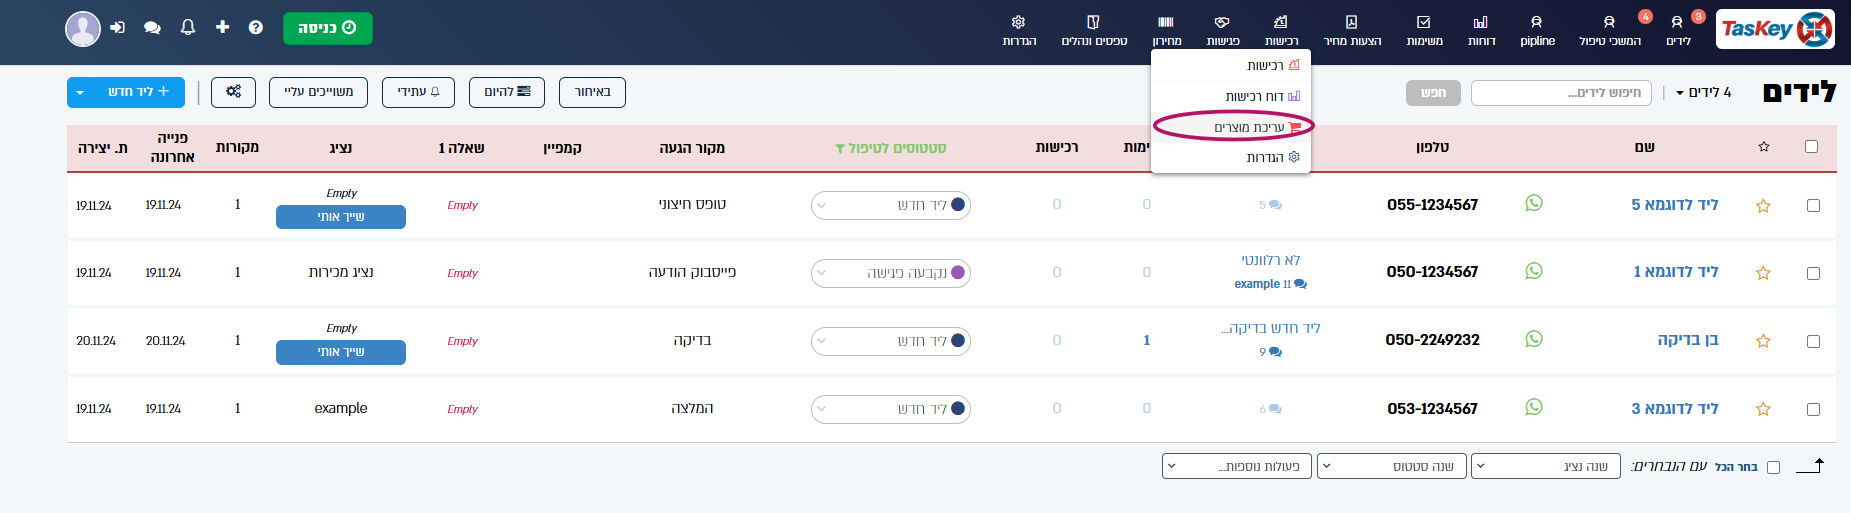Screen dimensions: 1851x513
Task: Open the שנה סטטוס dropdown
Action: point(1392,466)
